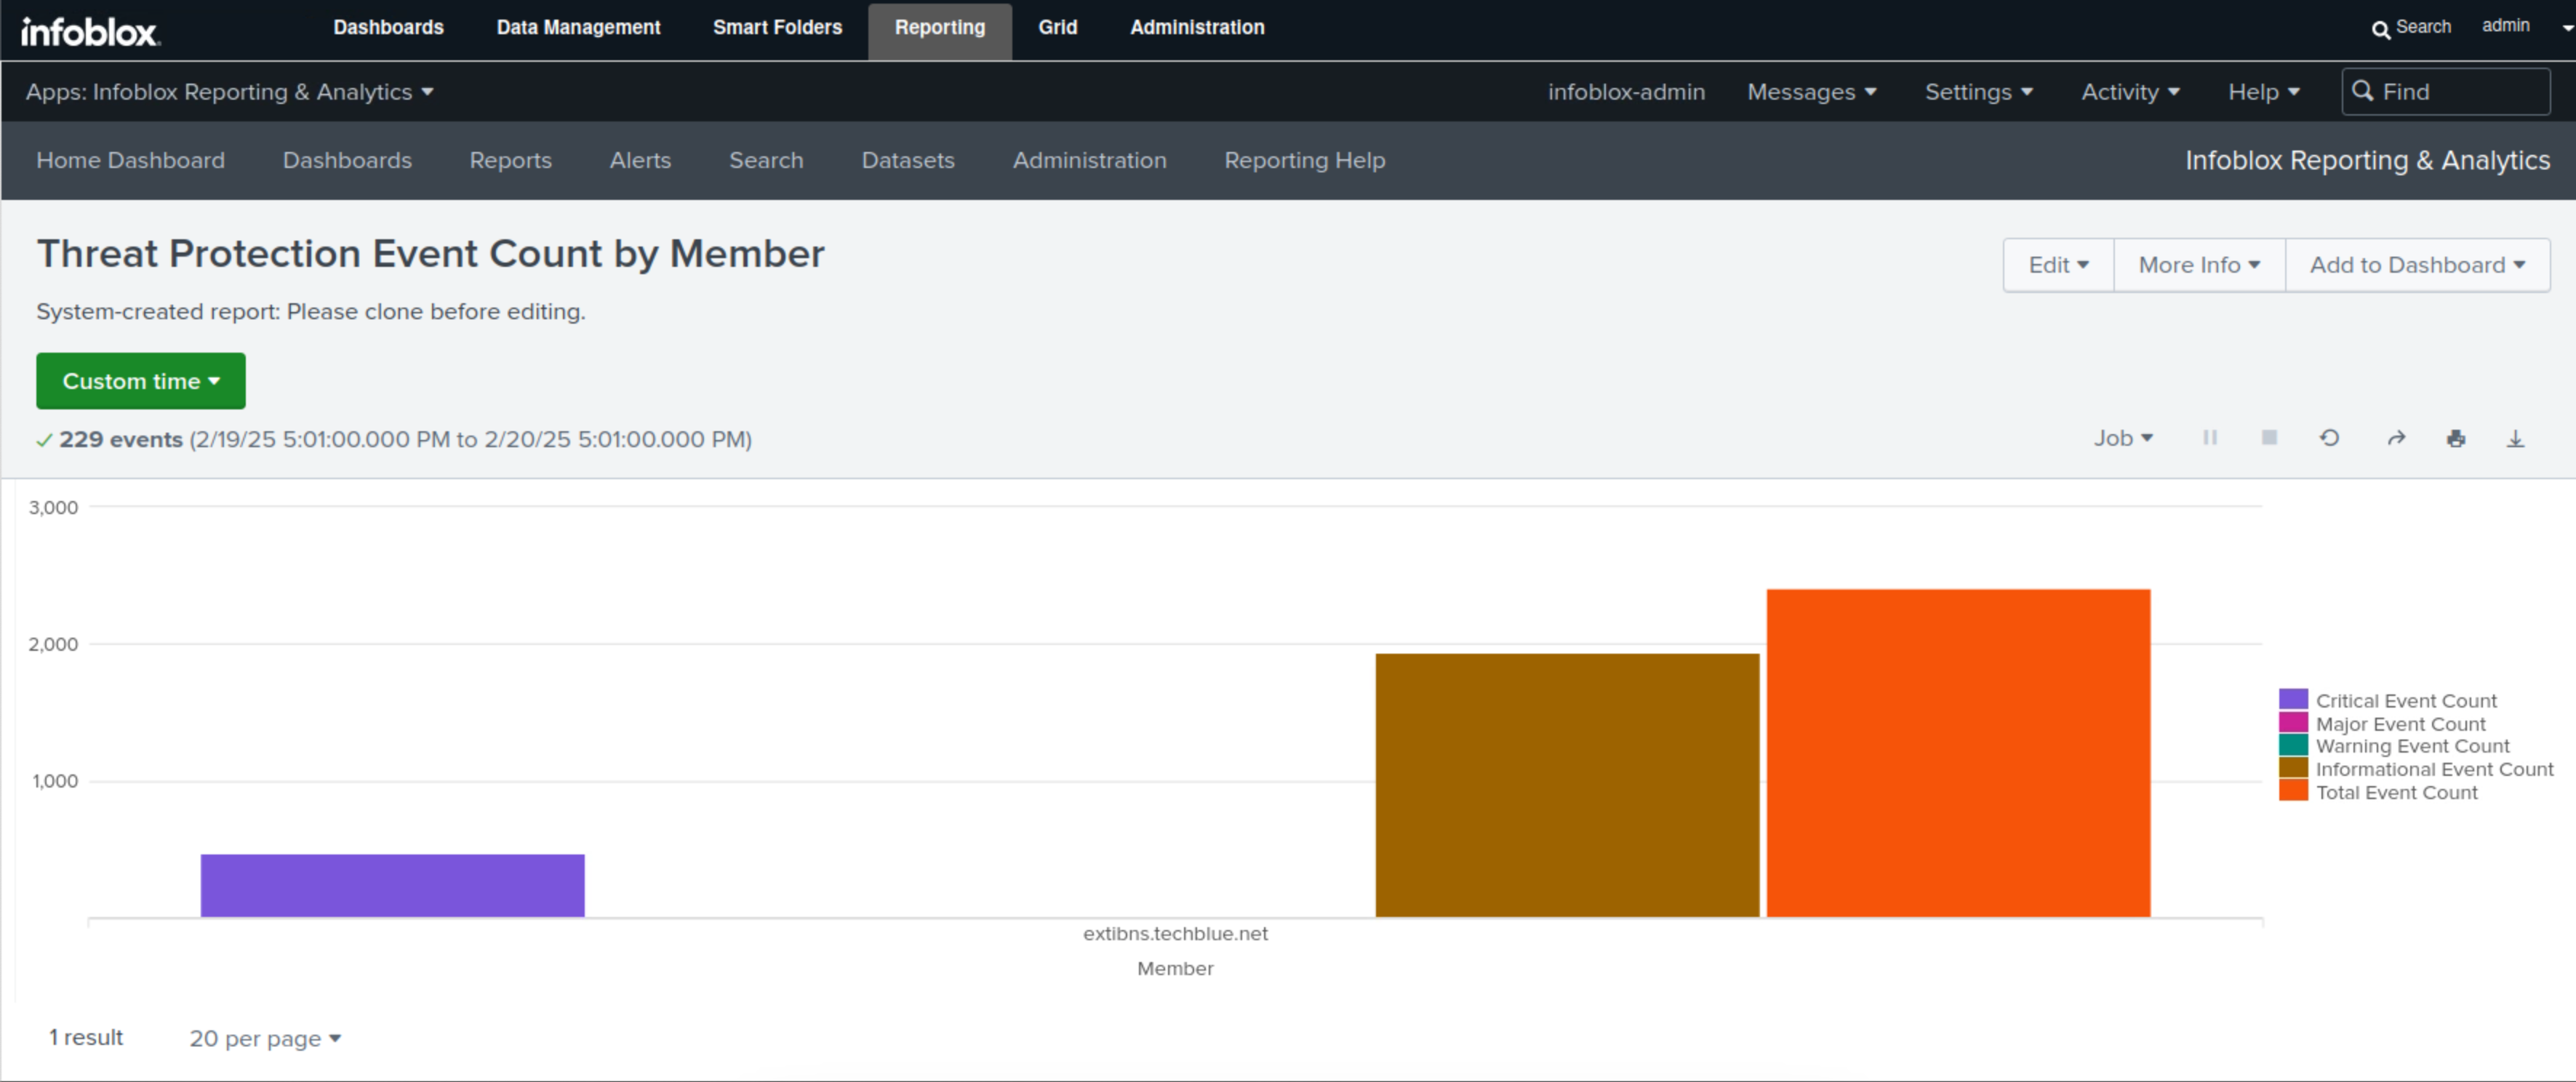Click the pause job icon
Screen dimensions: 2576x1082
tap(2210, 438)
